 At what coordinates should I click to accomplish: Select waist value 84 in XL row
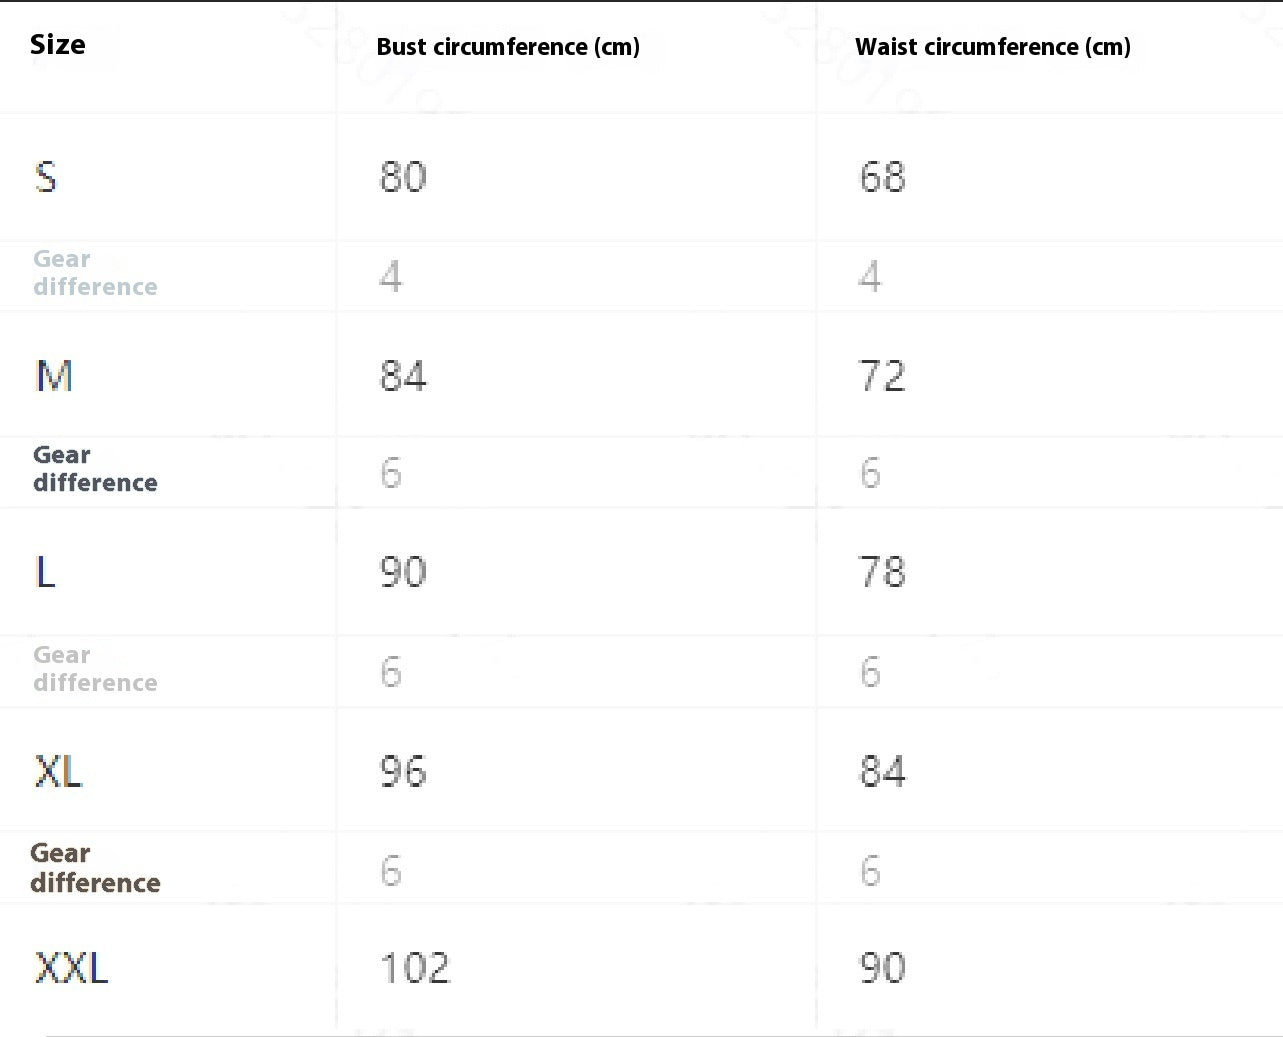882,772
